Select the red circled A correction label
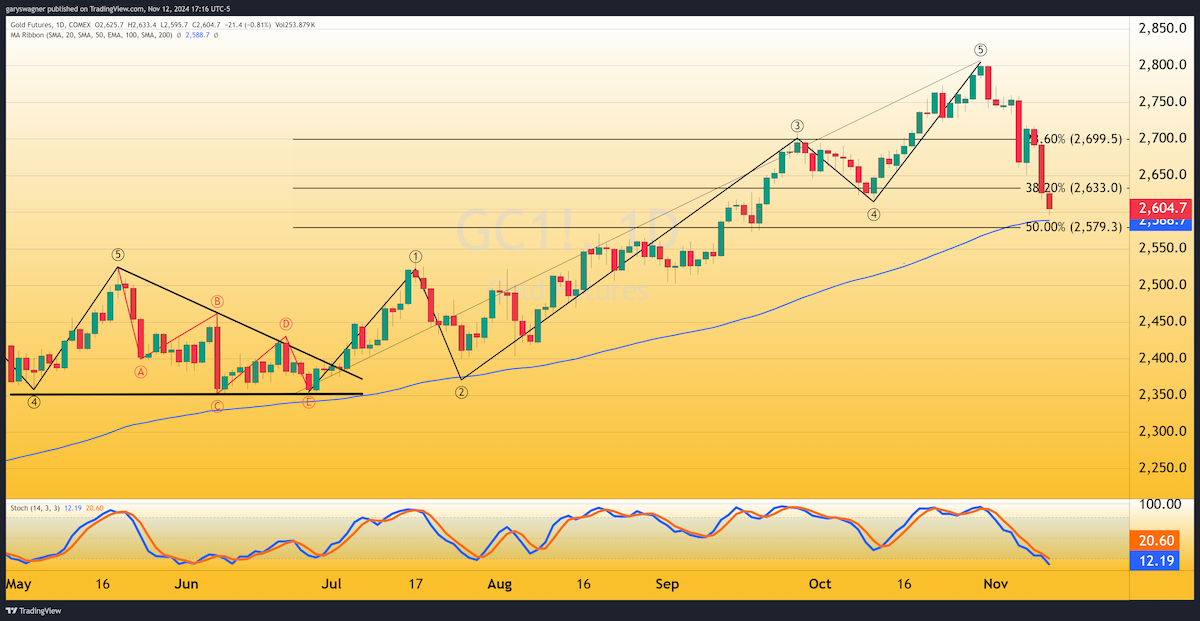 [x=141, y=372]
